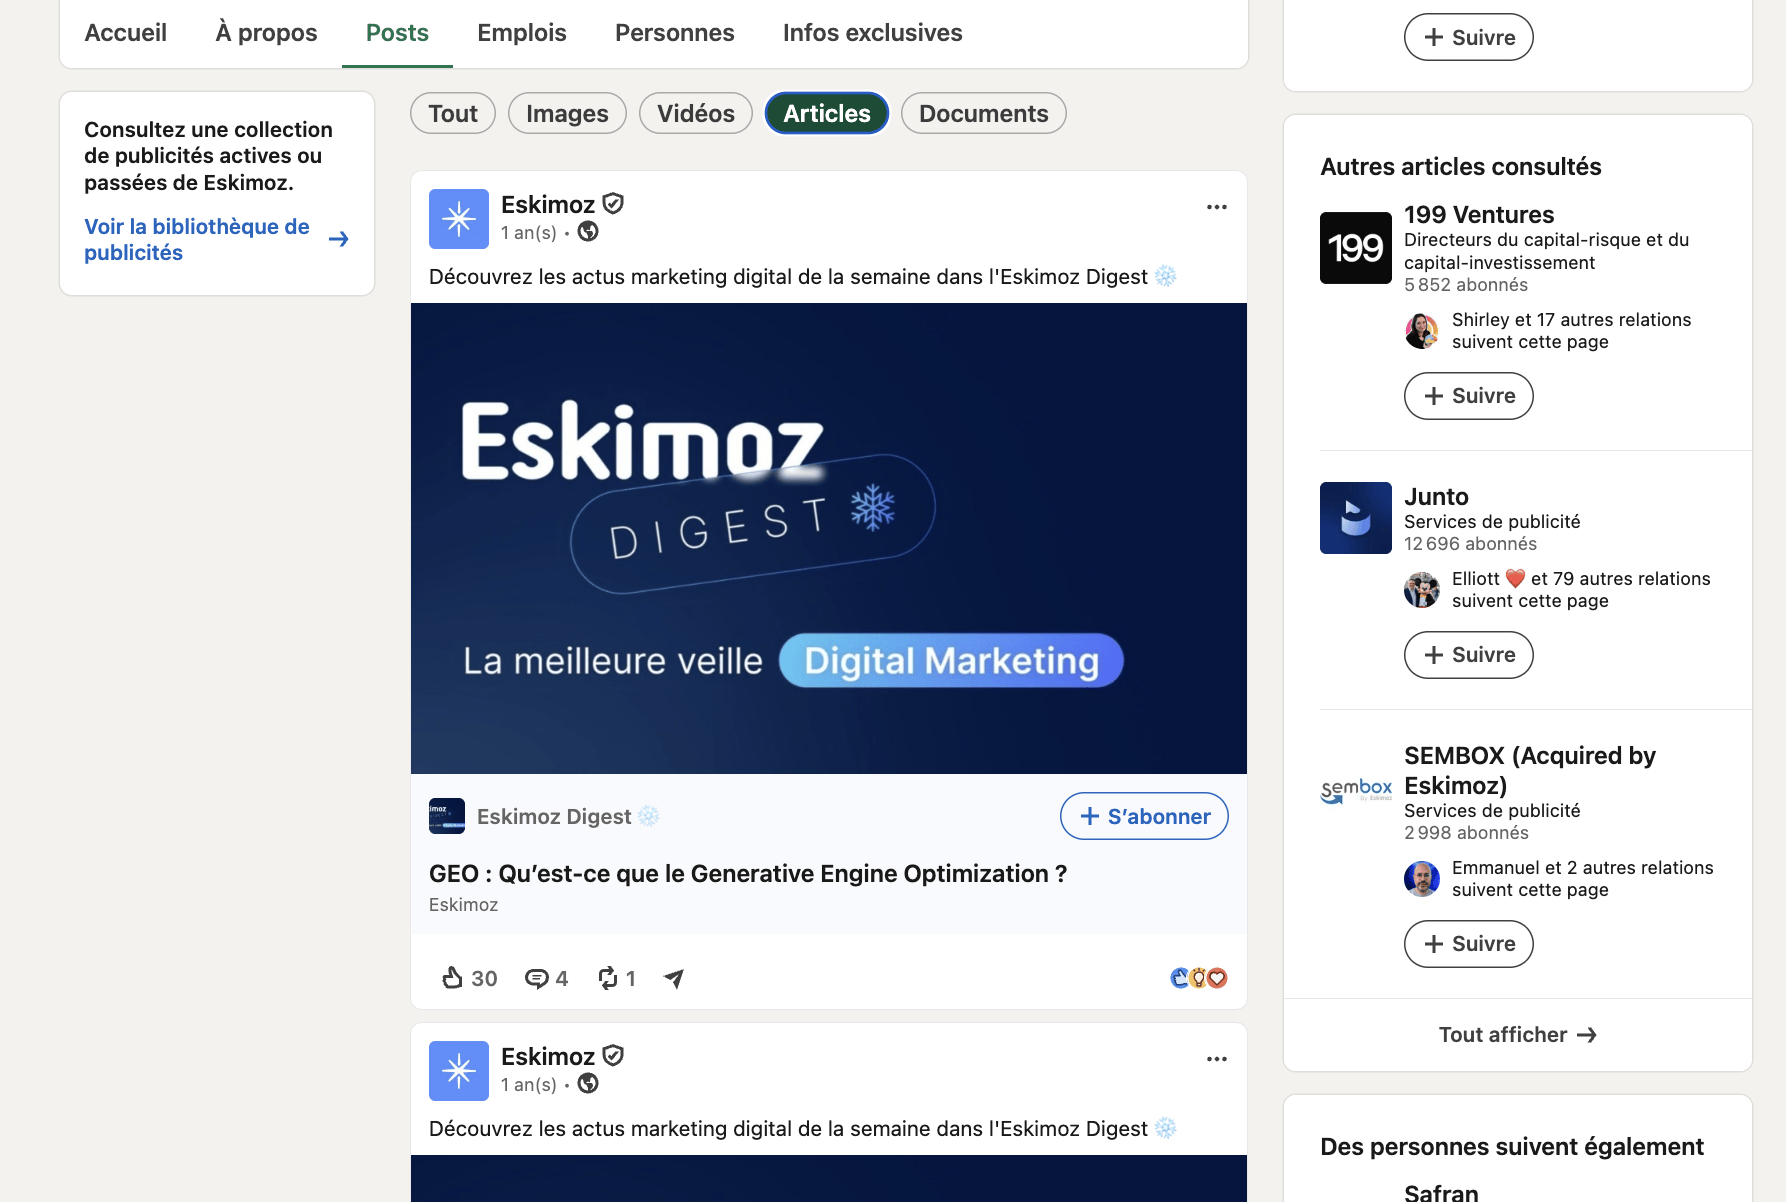1786x1202 pixels.
Task: Open comments on the GEO article post
Action: coord(546,978)
